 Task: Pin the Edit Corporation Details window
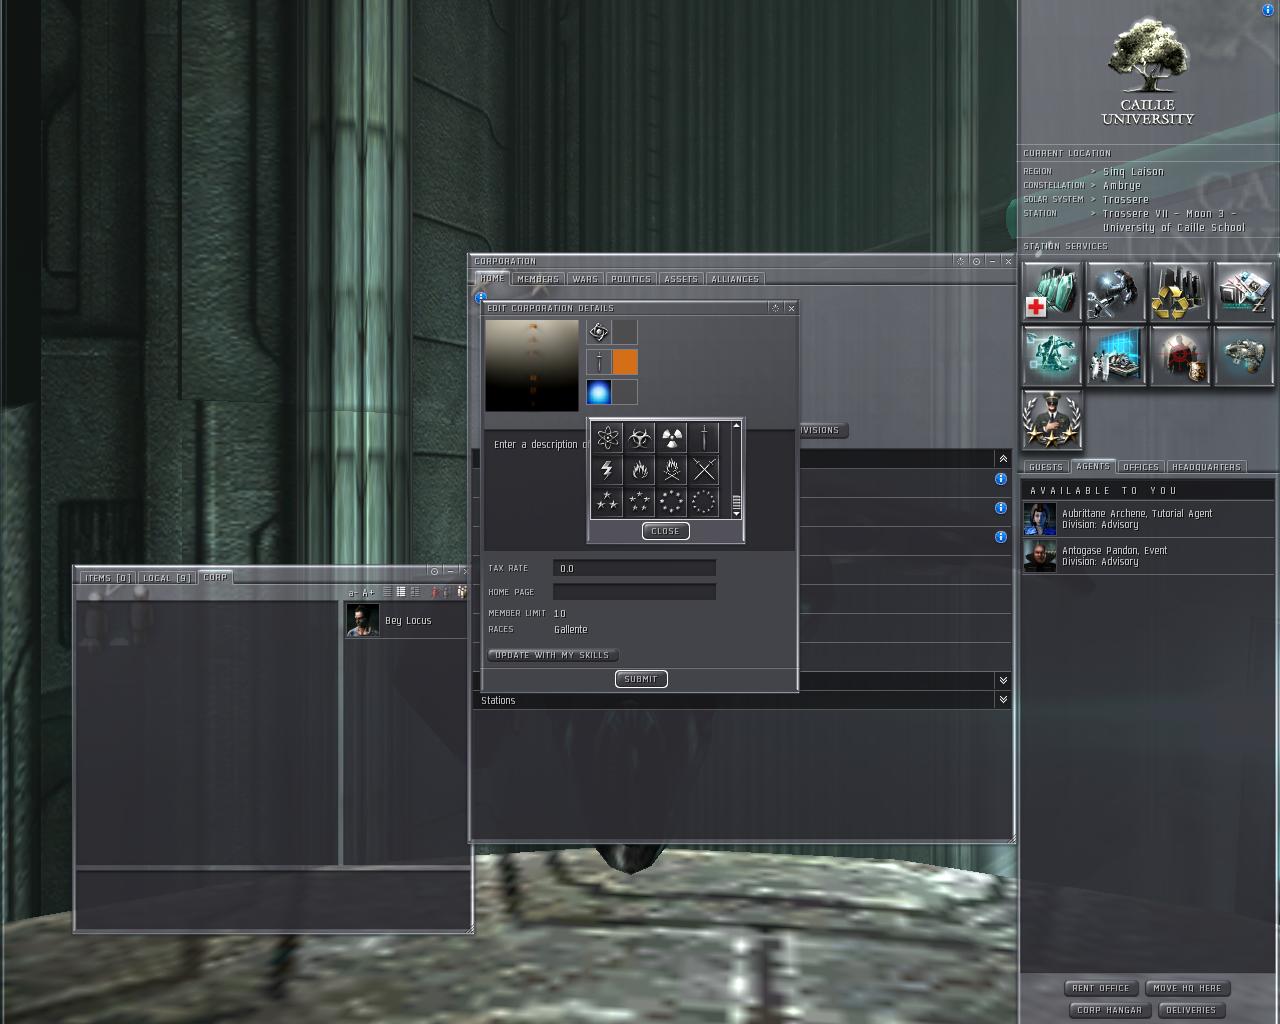(775, 308)
